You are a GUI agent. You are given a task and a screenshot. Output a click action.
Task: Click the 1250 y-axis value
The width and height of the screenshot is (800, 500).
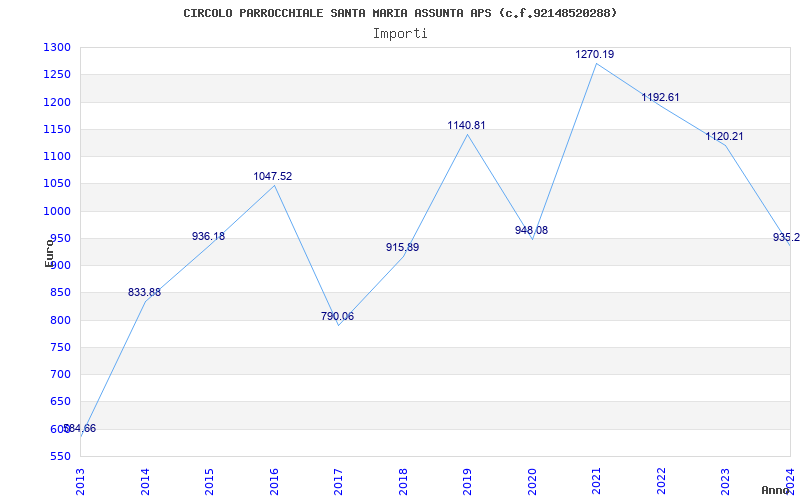[57, 75]
